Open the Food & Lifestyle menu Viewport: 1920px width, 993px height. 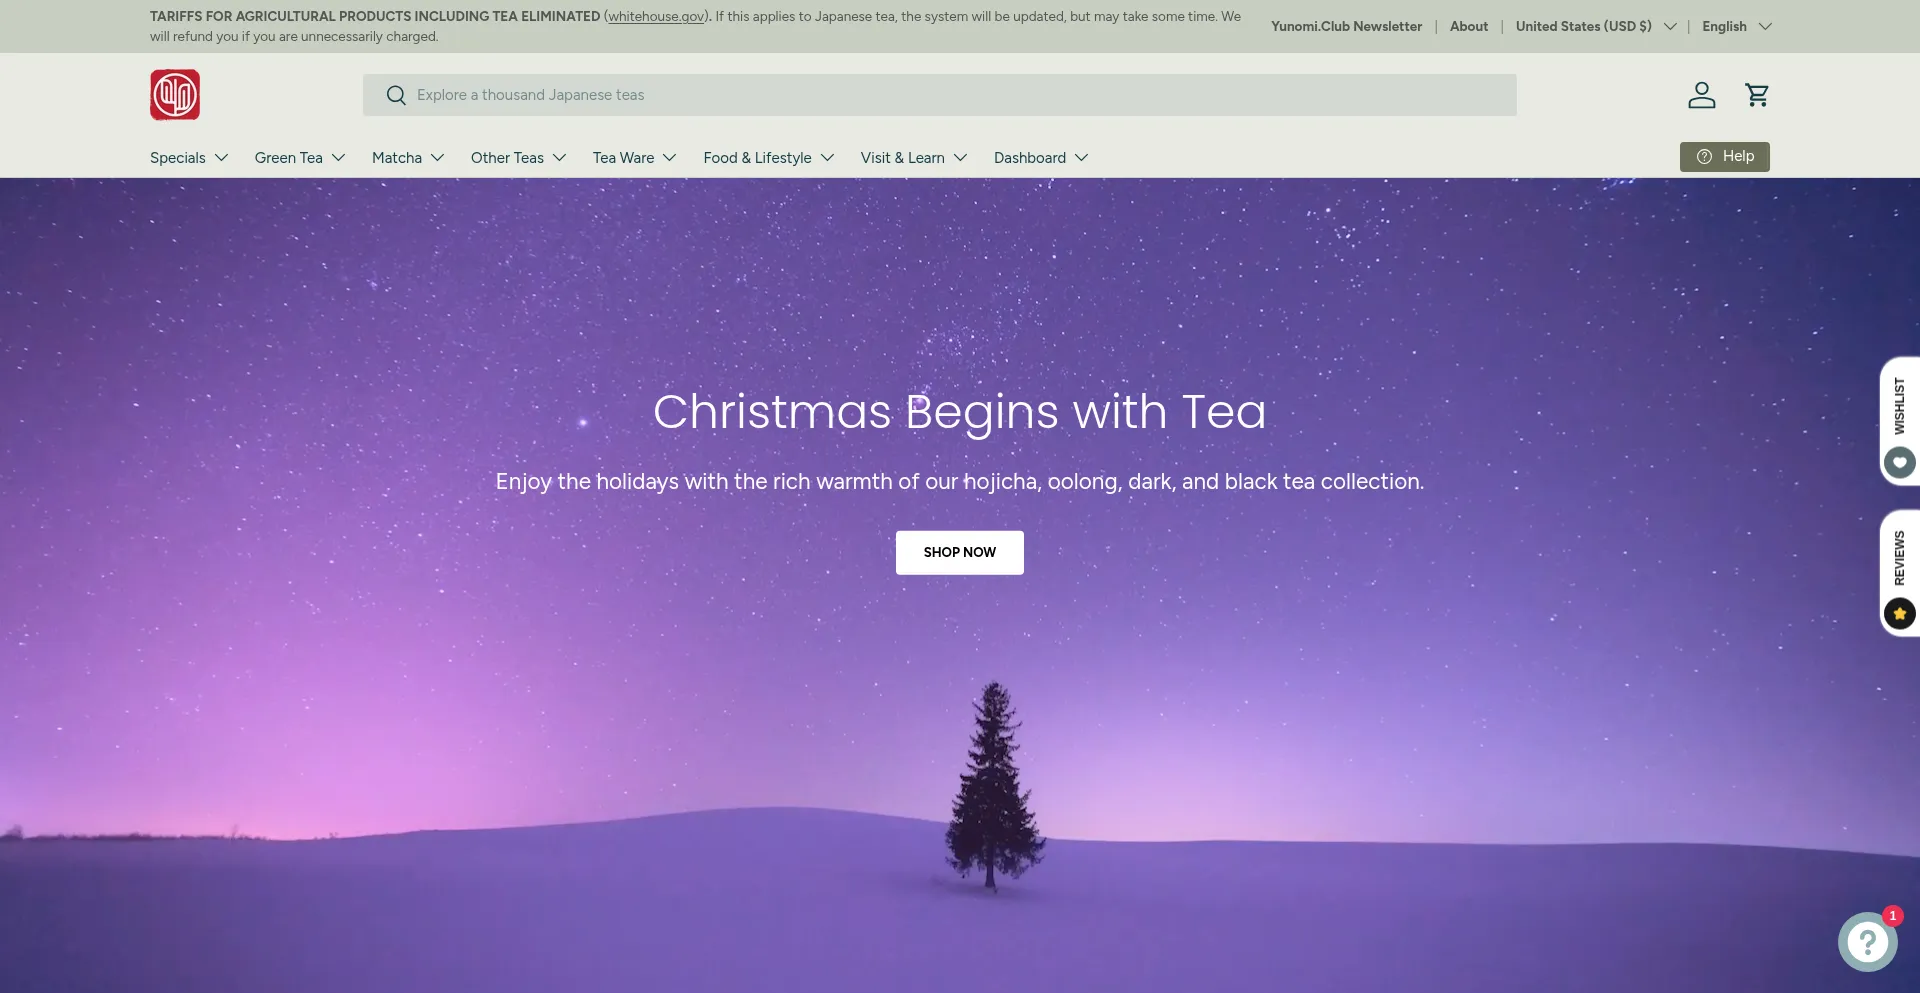[769, 158]
